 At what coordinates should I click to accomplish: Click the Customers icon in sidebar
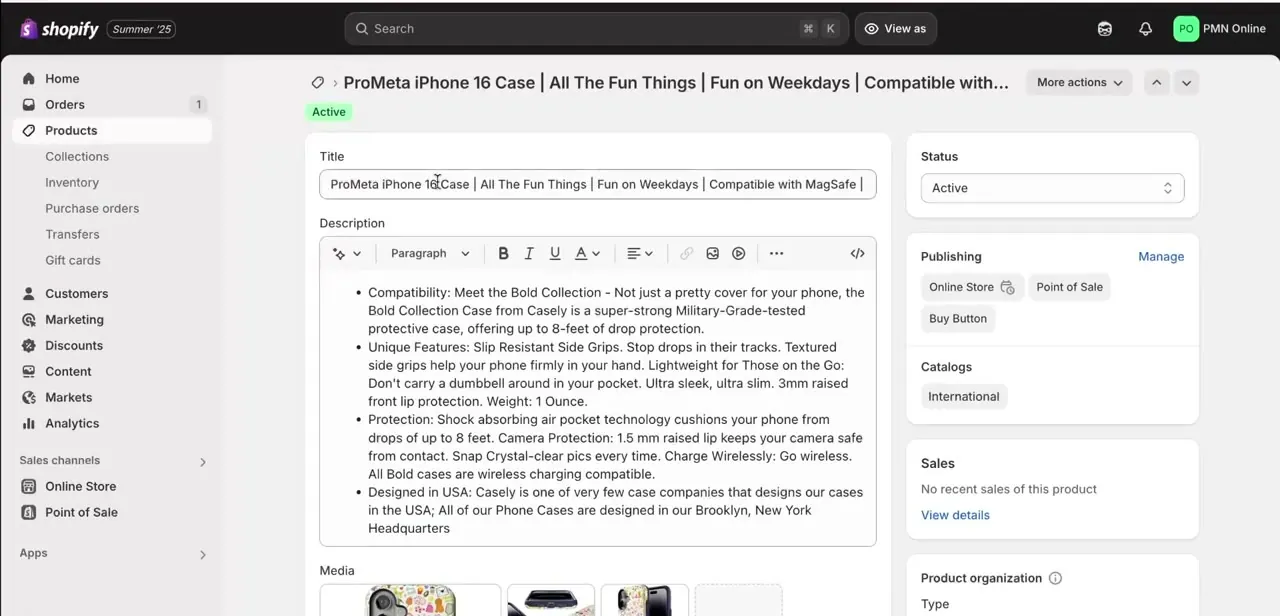click(x=28, y=294)
